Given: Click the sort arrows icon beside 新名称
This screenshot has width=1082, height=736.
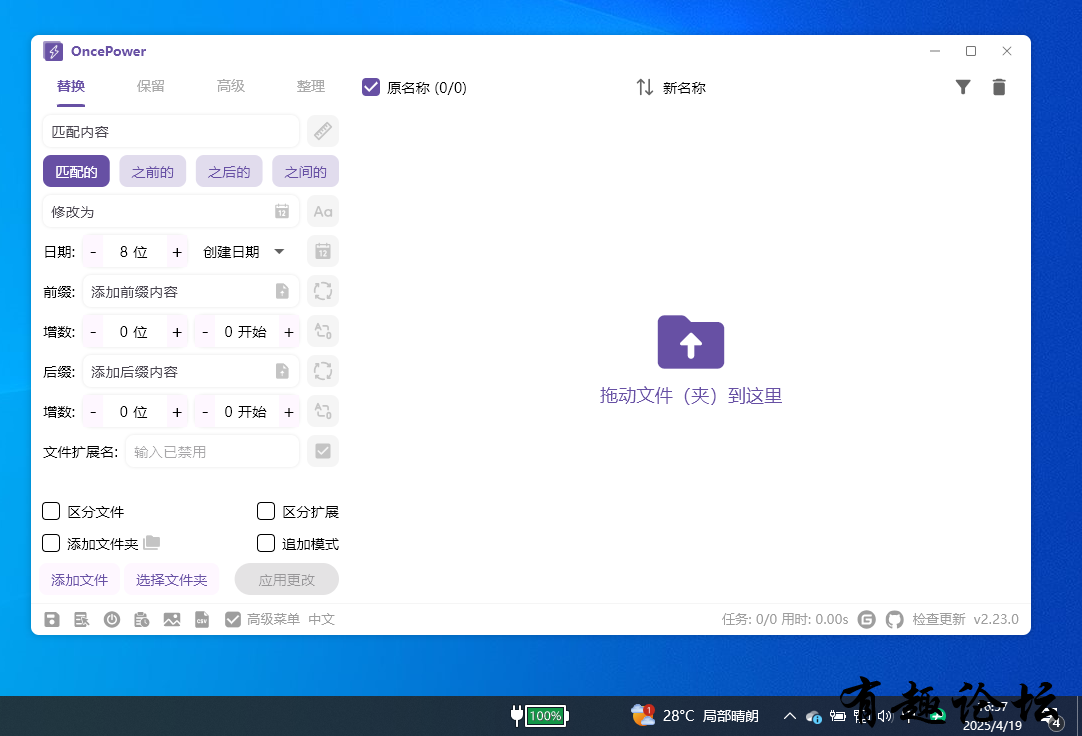Looking at the screenshot, I should click(645, 87).
